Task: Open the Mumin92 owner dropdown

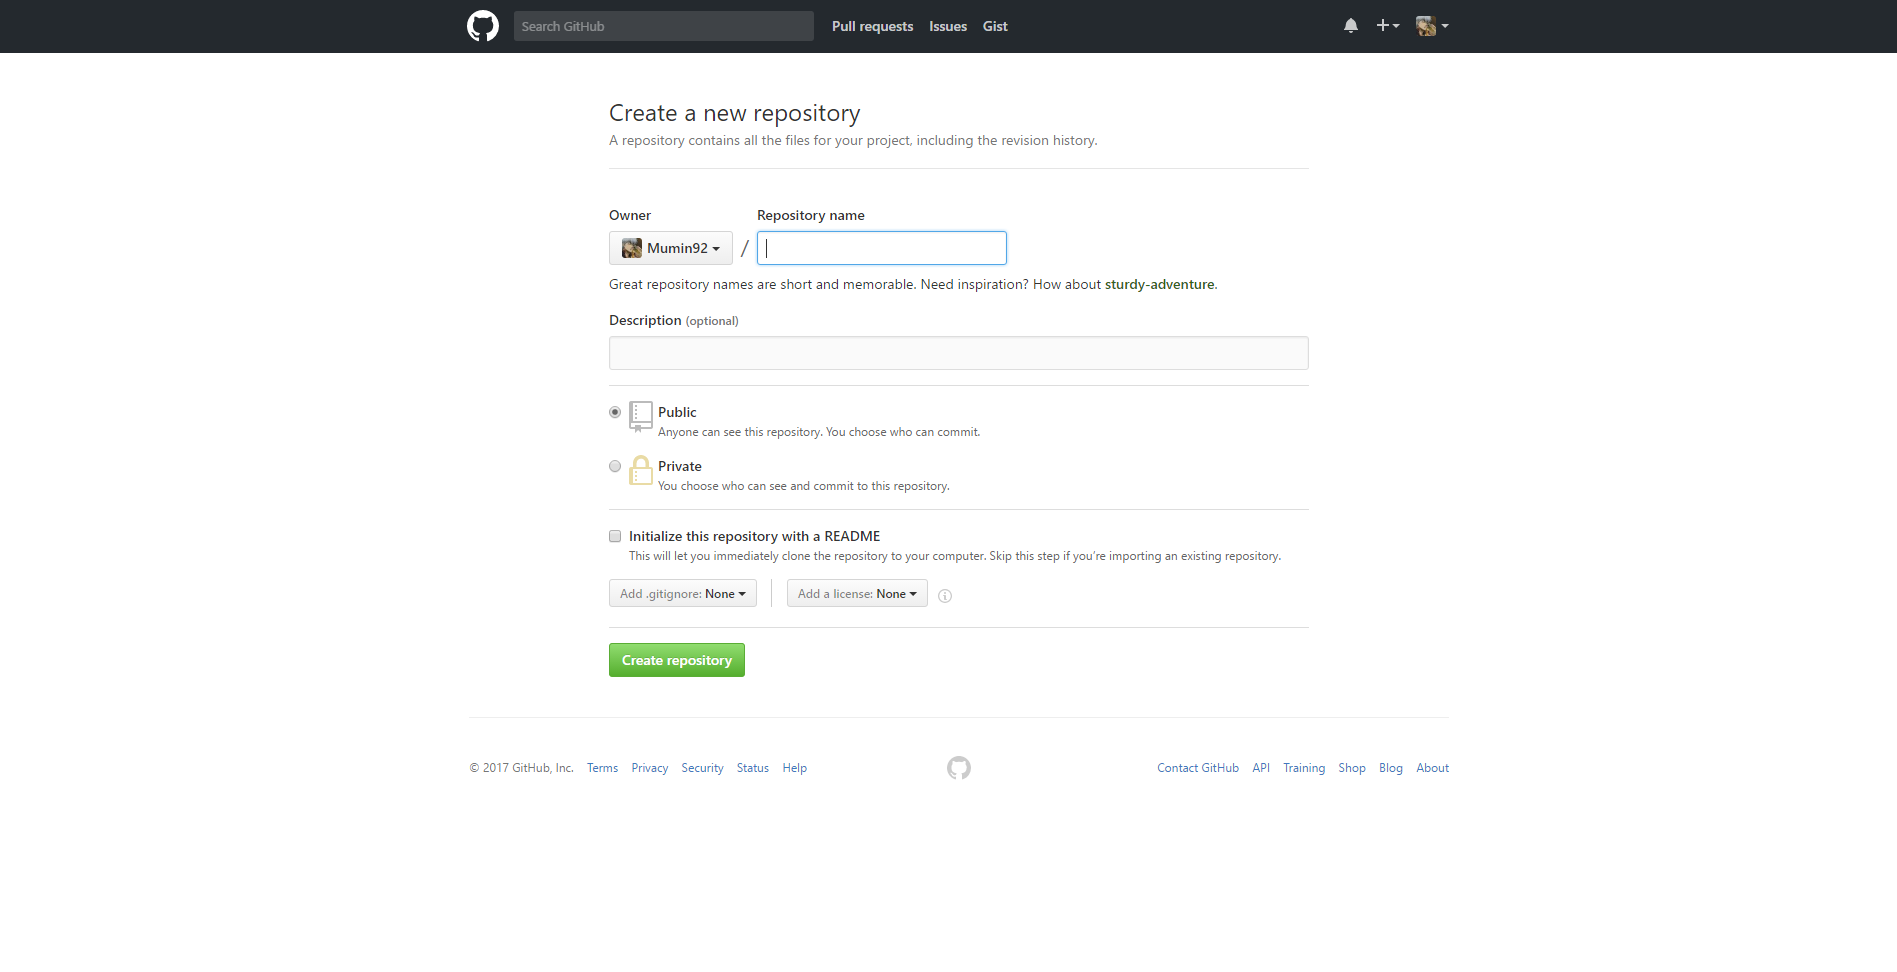Action: [670, 248]
